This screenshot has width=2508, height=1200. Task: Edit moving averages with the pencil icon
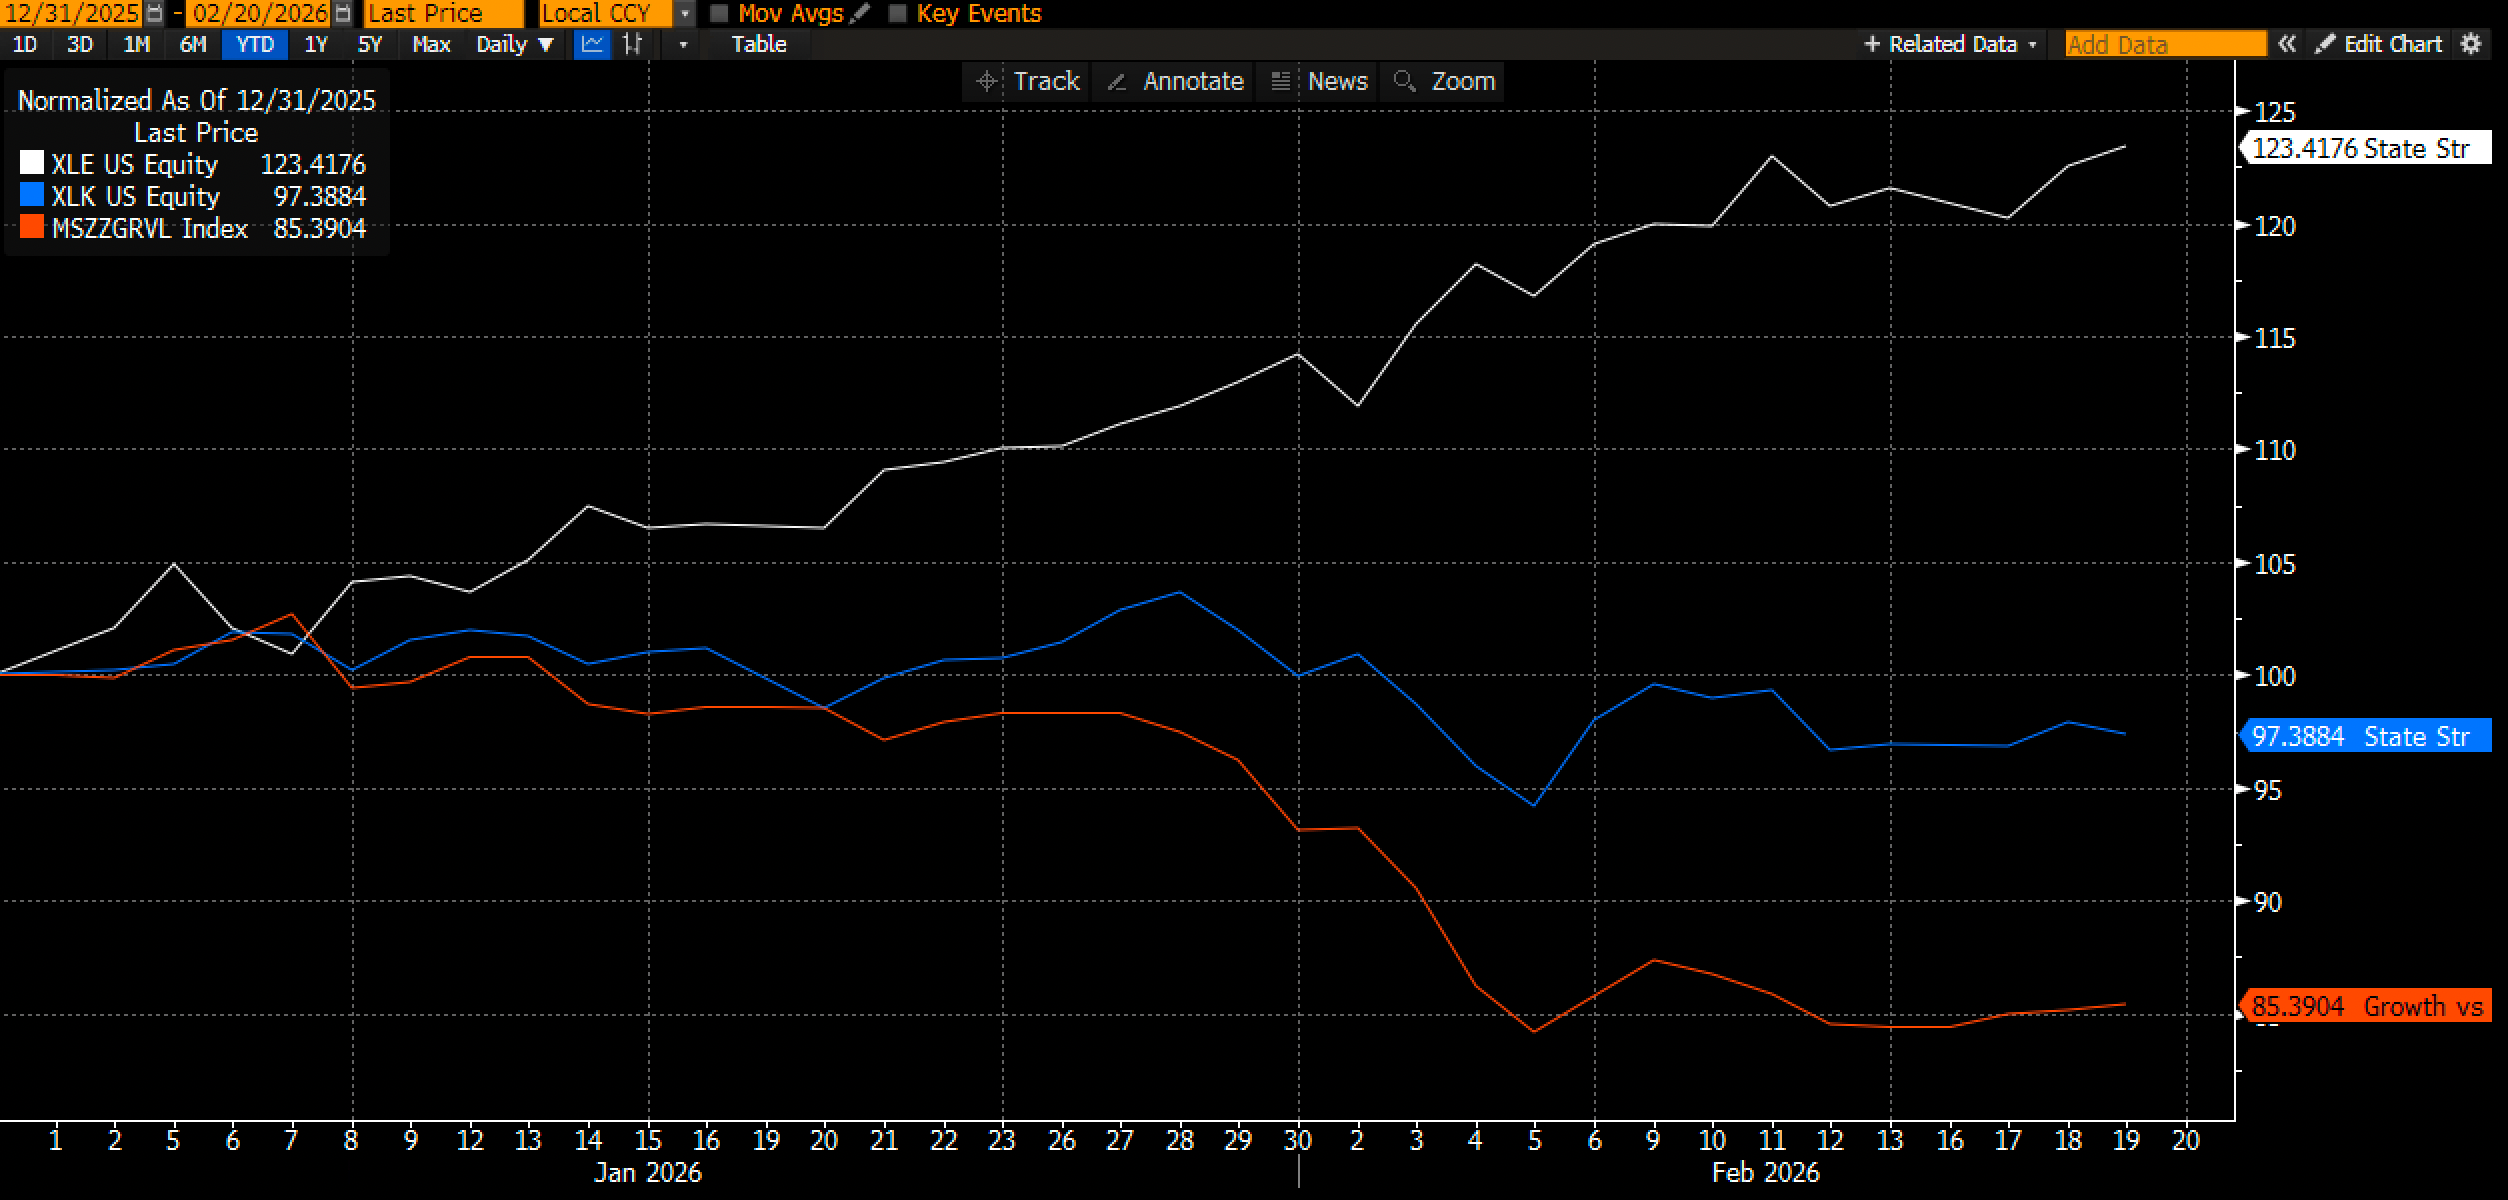pyautogui.click(x=859, y=14)
